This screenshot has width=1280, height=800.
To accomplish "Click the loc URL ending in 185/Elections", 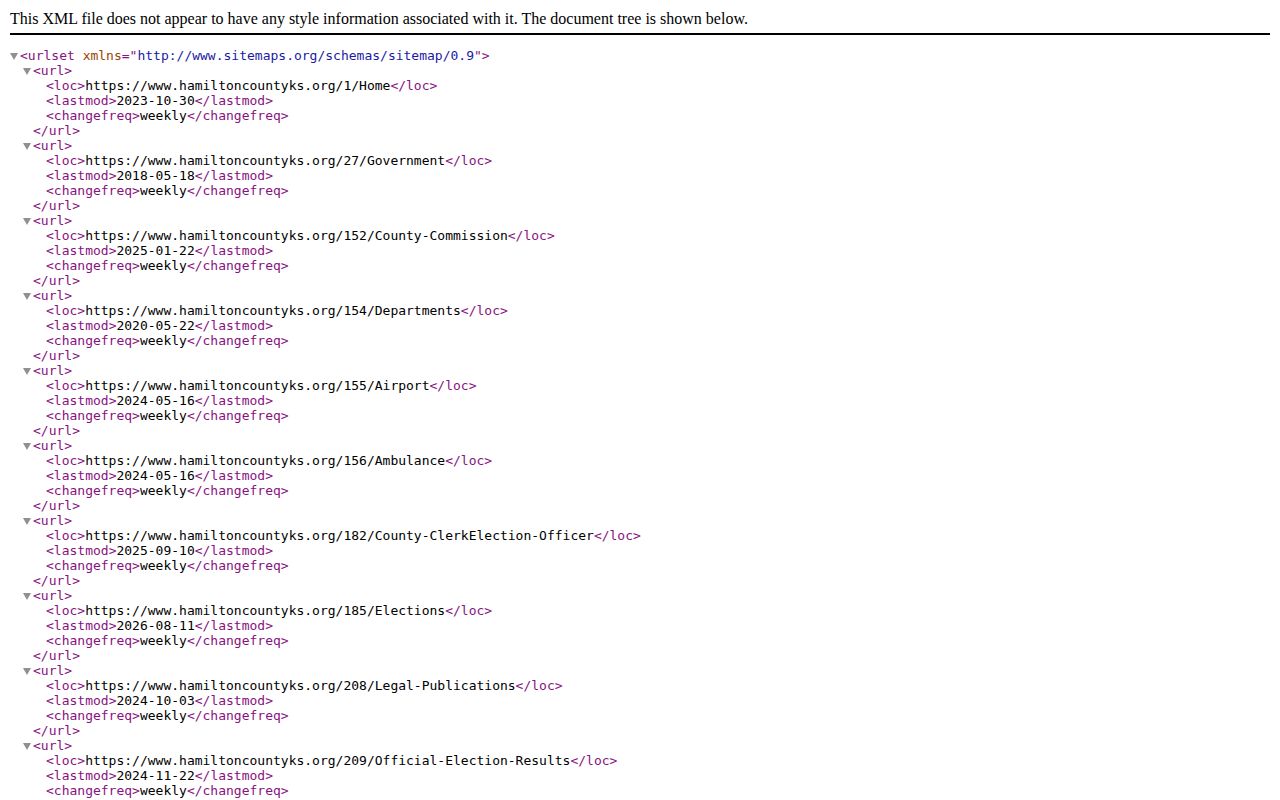I will 265,611.
